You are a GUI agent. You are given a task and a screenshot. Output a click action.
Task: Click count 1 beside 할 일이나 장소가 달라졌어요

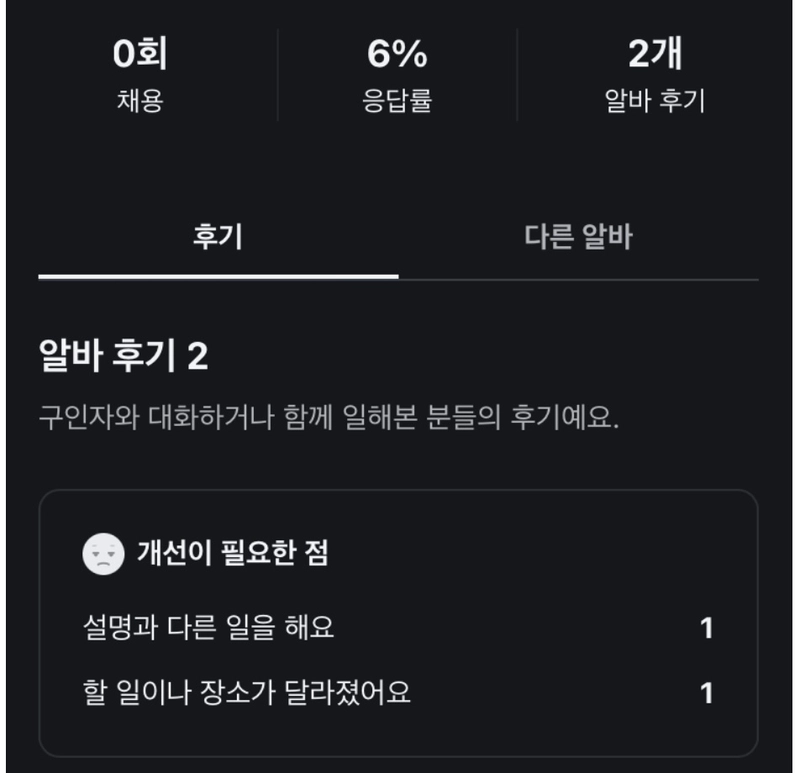point(707,693)
